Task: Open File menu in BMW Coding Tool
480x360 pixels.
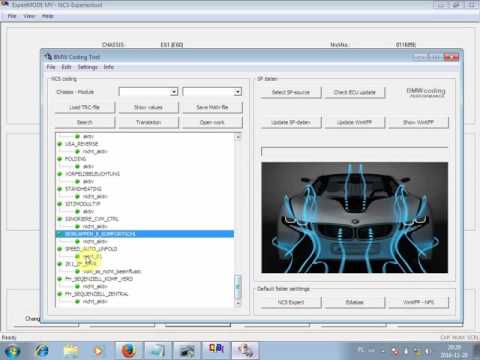Action: point(51,67)
